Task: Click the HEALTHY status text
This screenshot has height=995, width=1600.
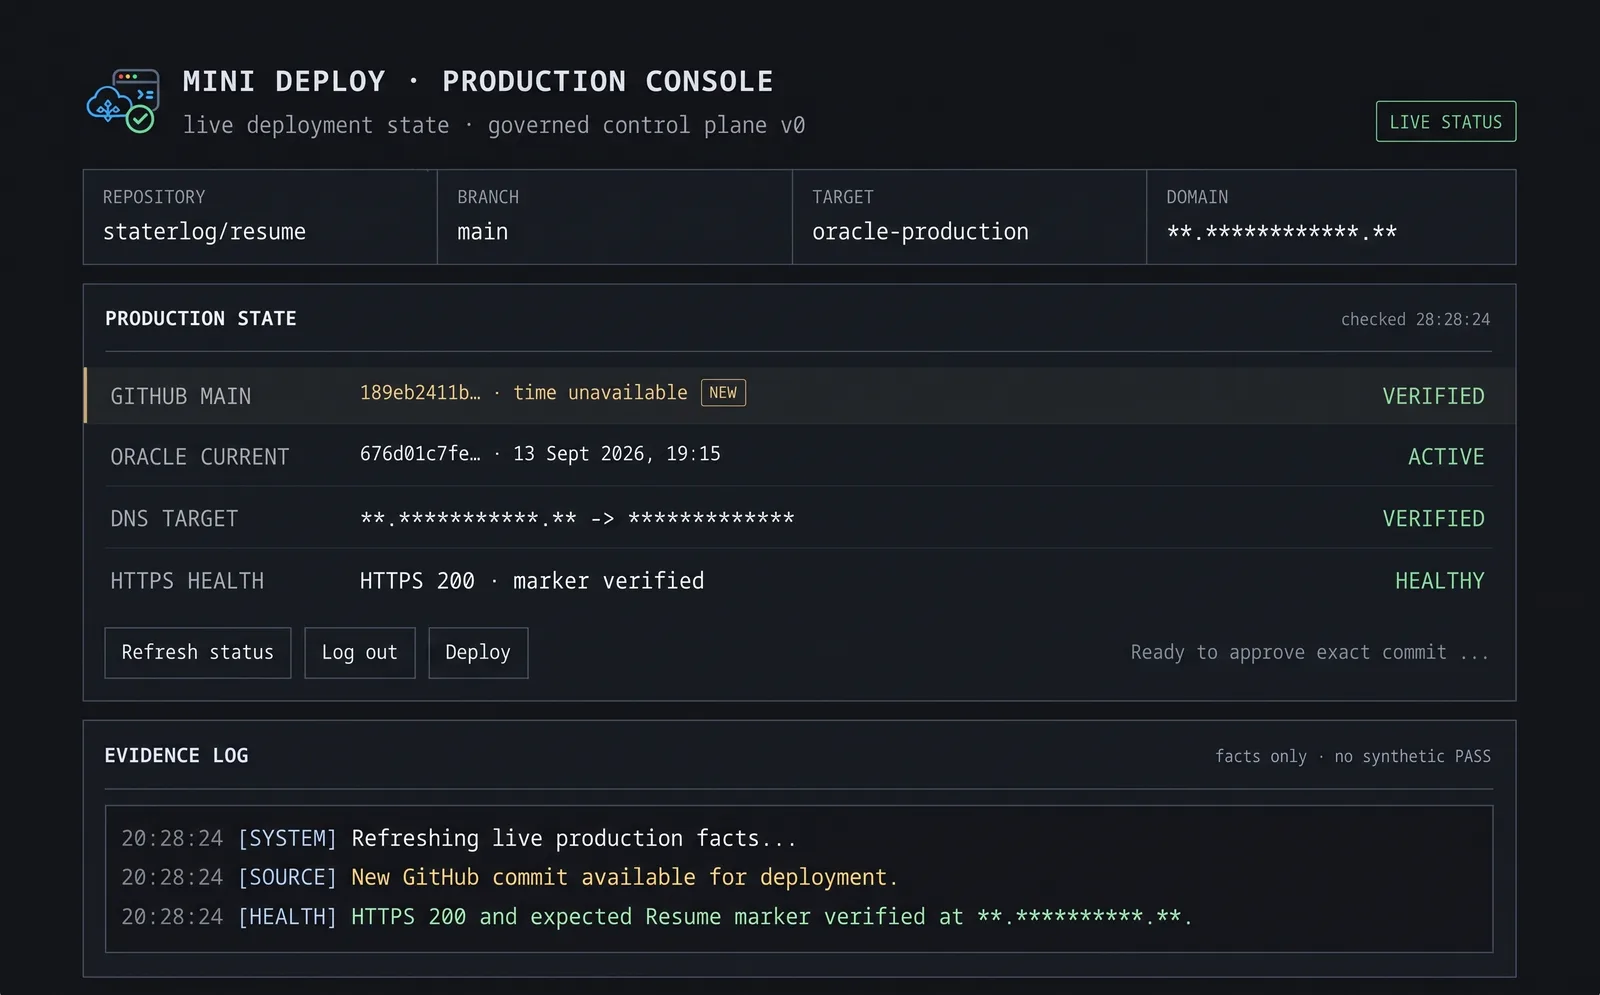Action: [x=1440, y=581]
